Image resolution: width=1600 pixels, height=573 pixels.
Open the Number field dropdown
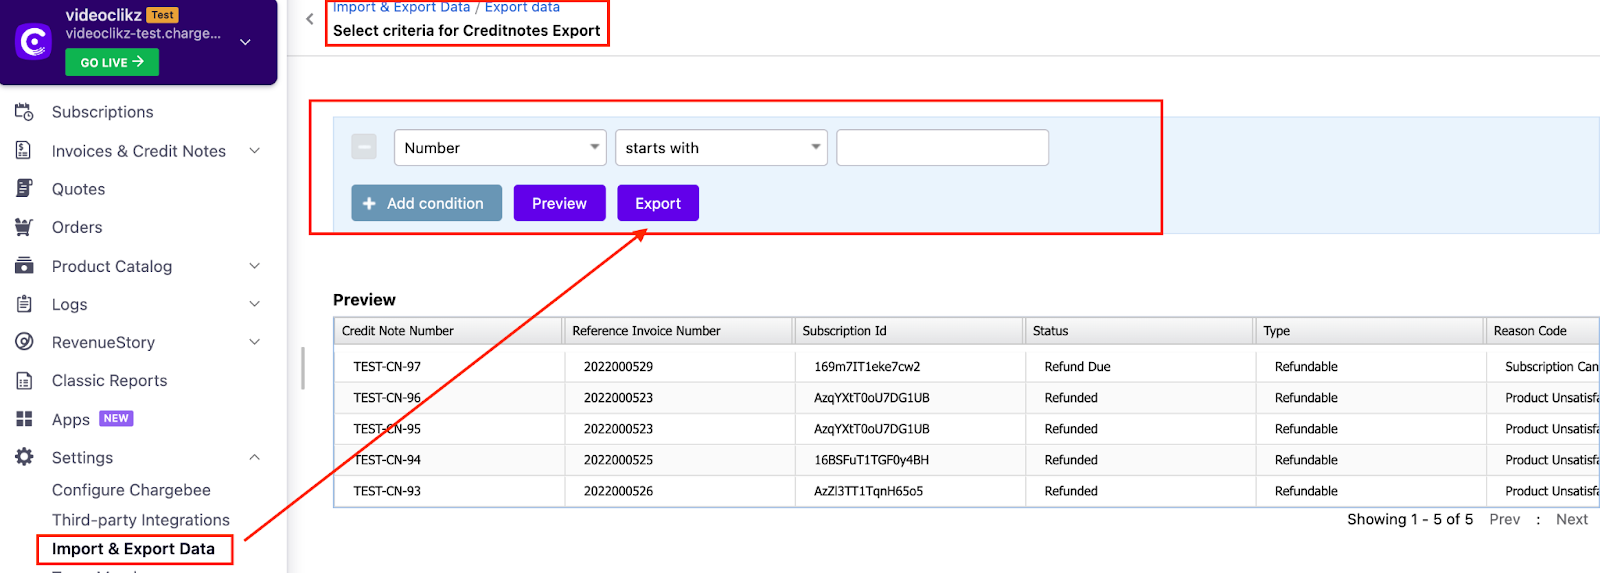click(500, 148)
